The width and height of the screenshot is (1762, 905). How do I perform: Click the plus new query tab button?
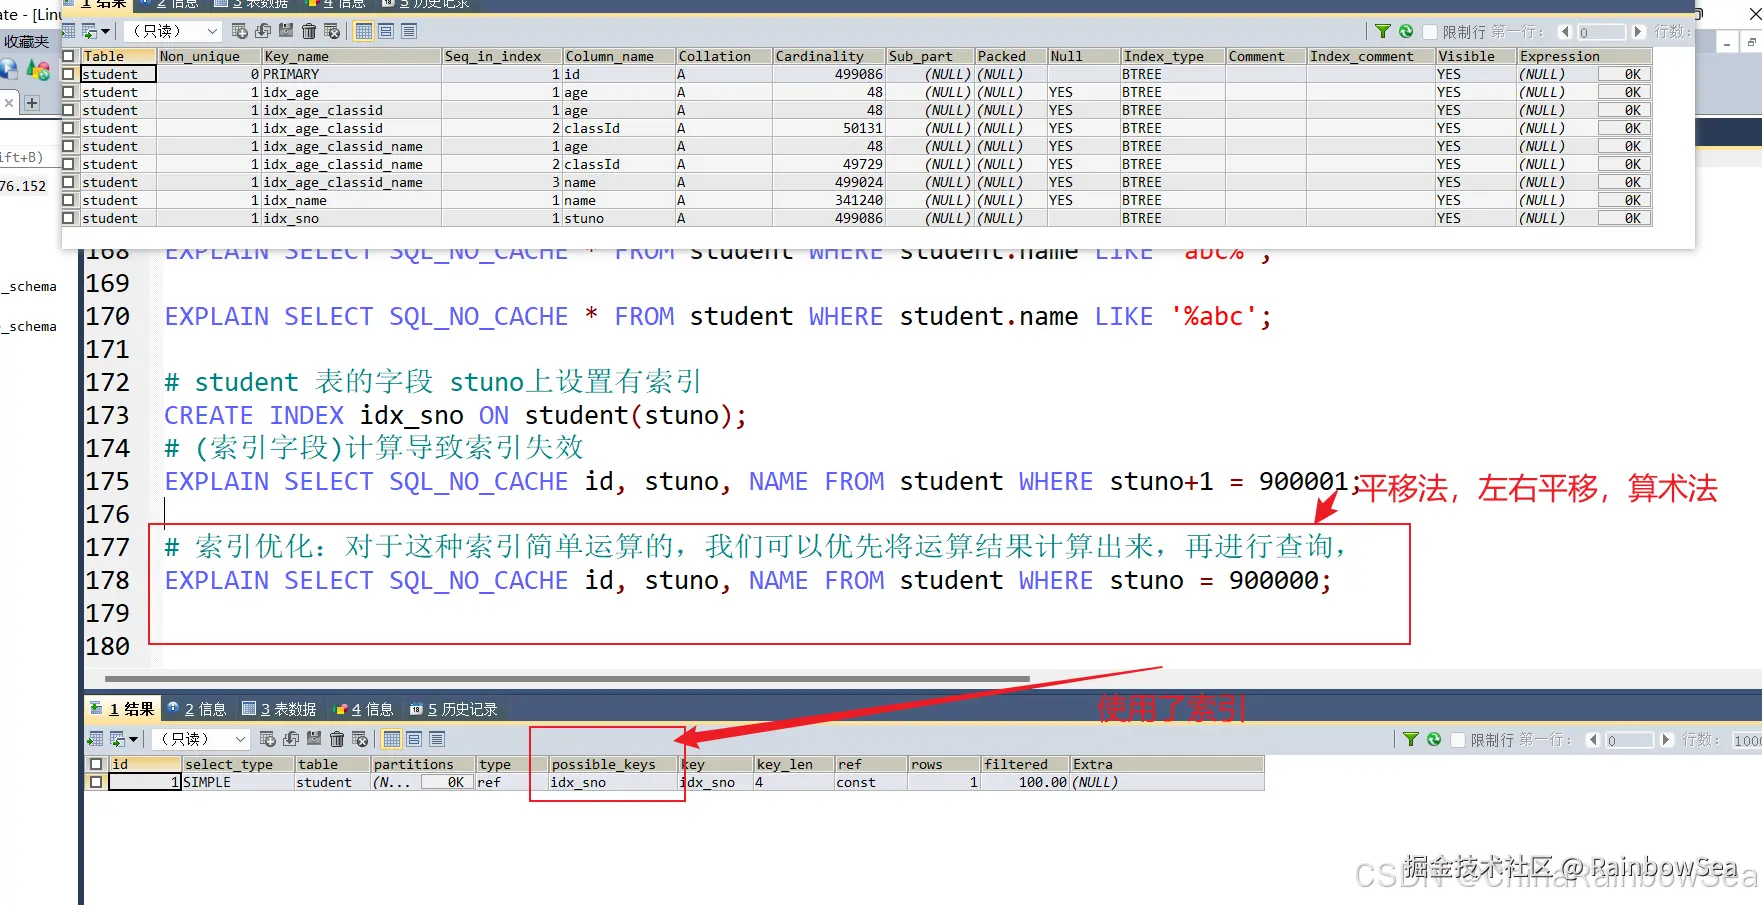pyautogui.click(x=32, y=103)
